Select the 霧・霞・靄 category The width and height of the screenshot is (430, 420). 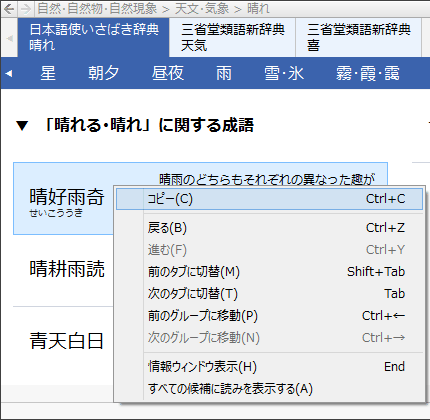coord(368,73)
